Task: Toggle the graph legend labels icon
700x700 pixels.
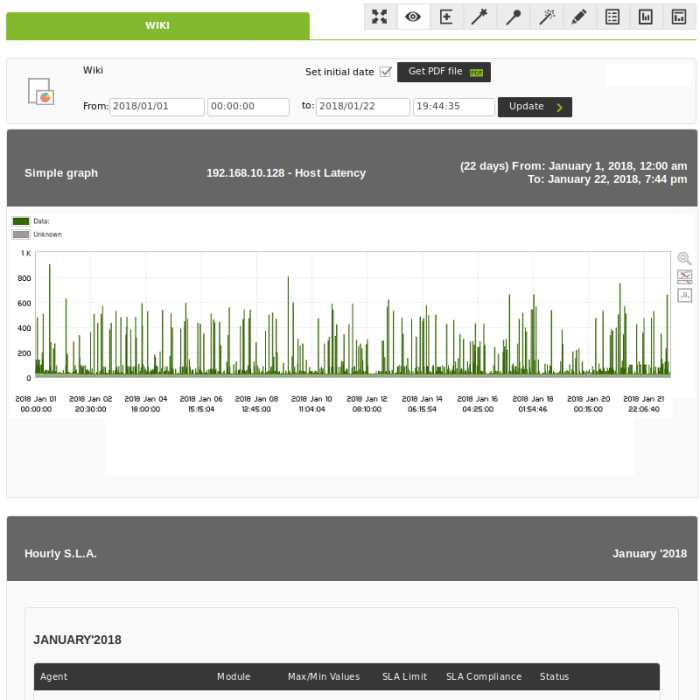Action: tap(684, 295)
